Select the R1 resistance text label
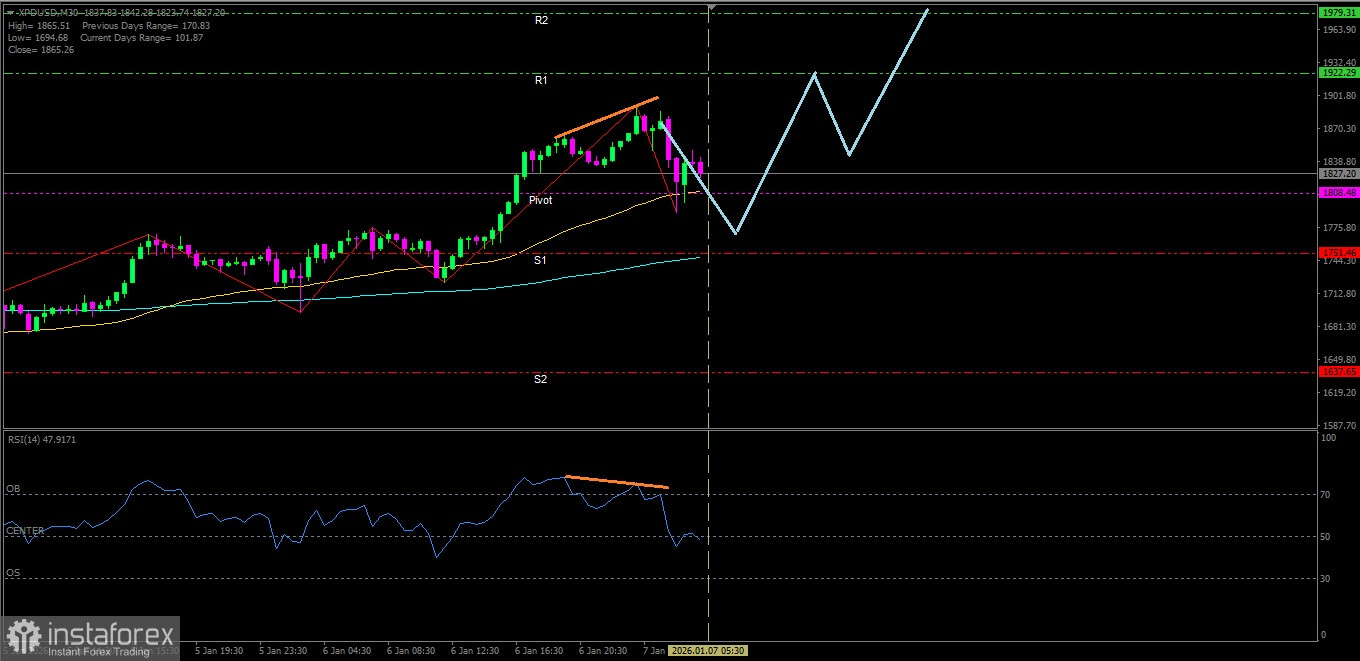This screenshot has height=661, width=1360. (x=541, y=80)
